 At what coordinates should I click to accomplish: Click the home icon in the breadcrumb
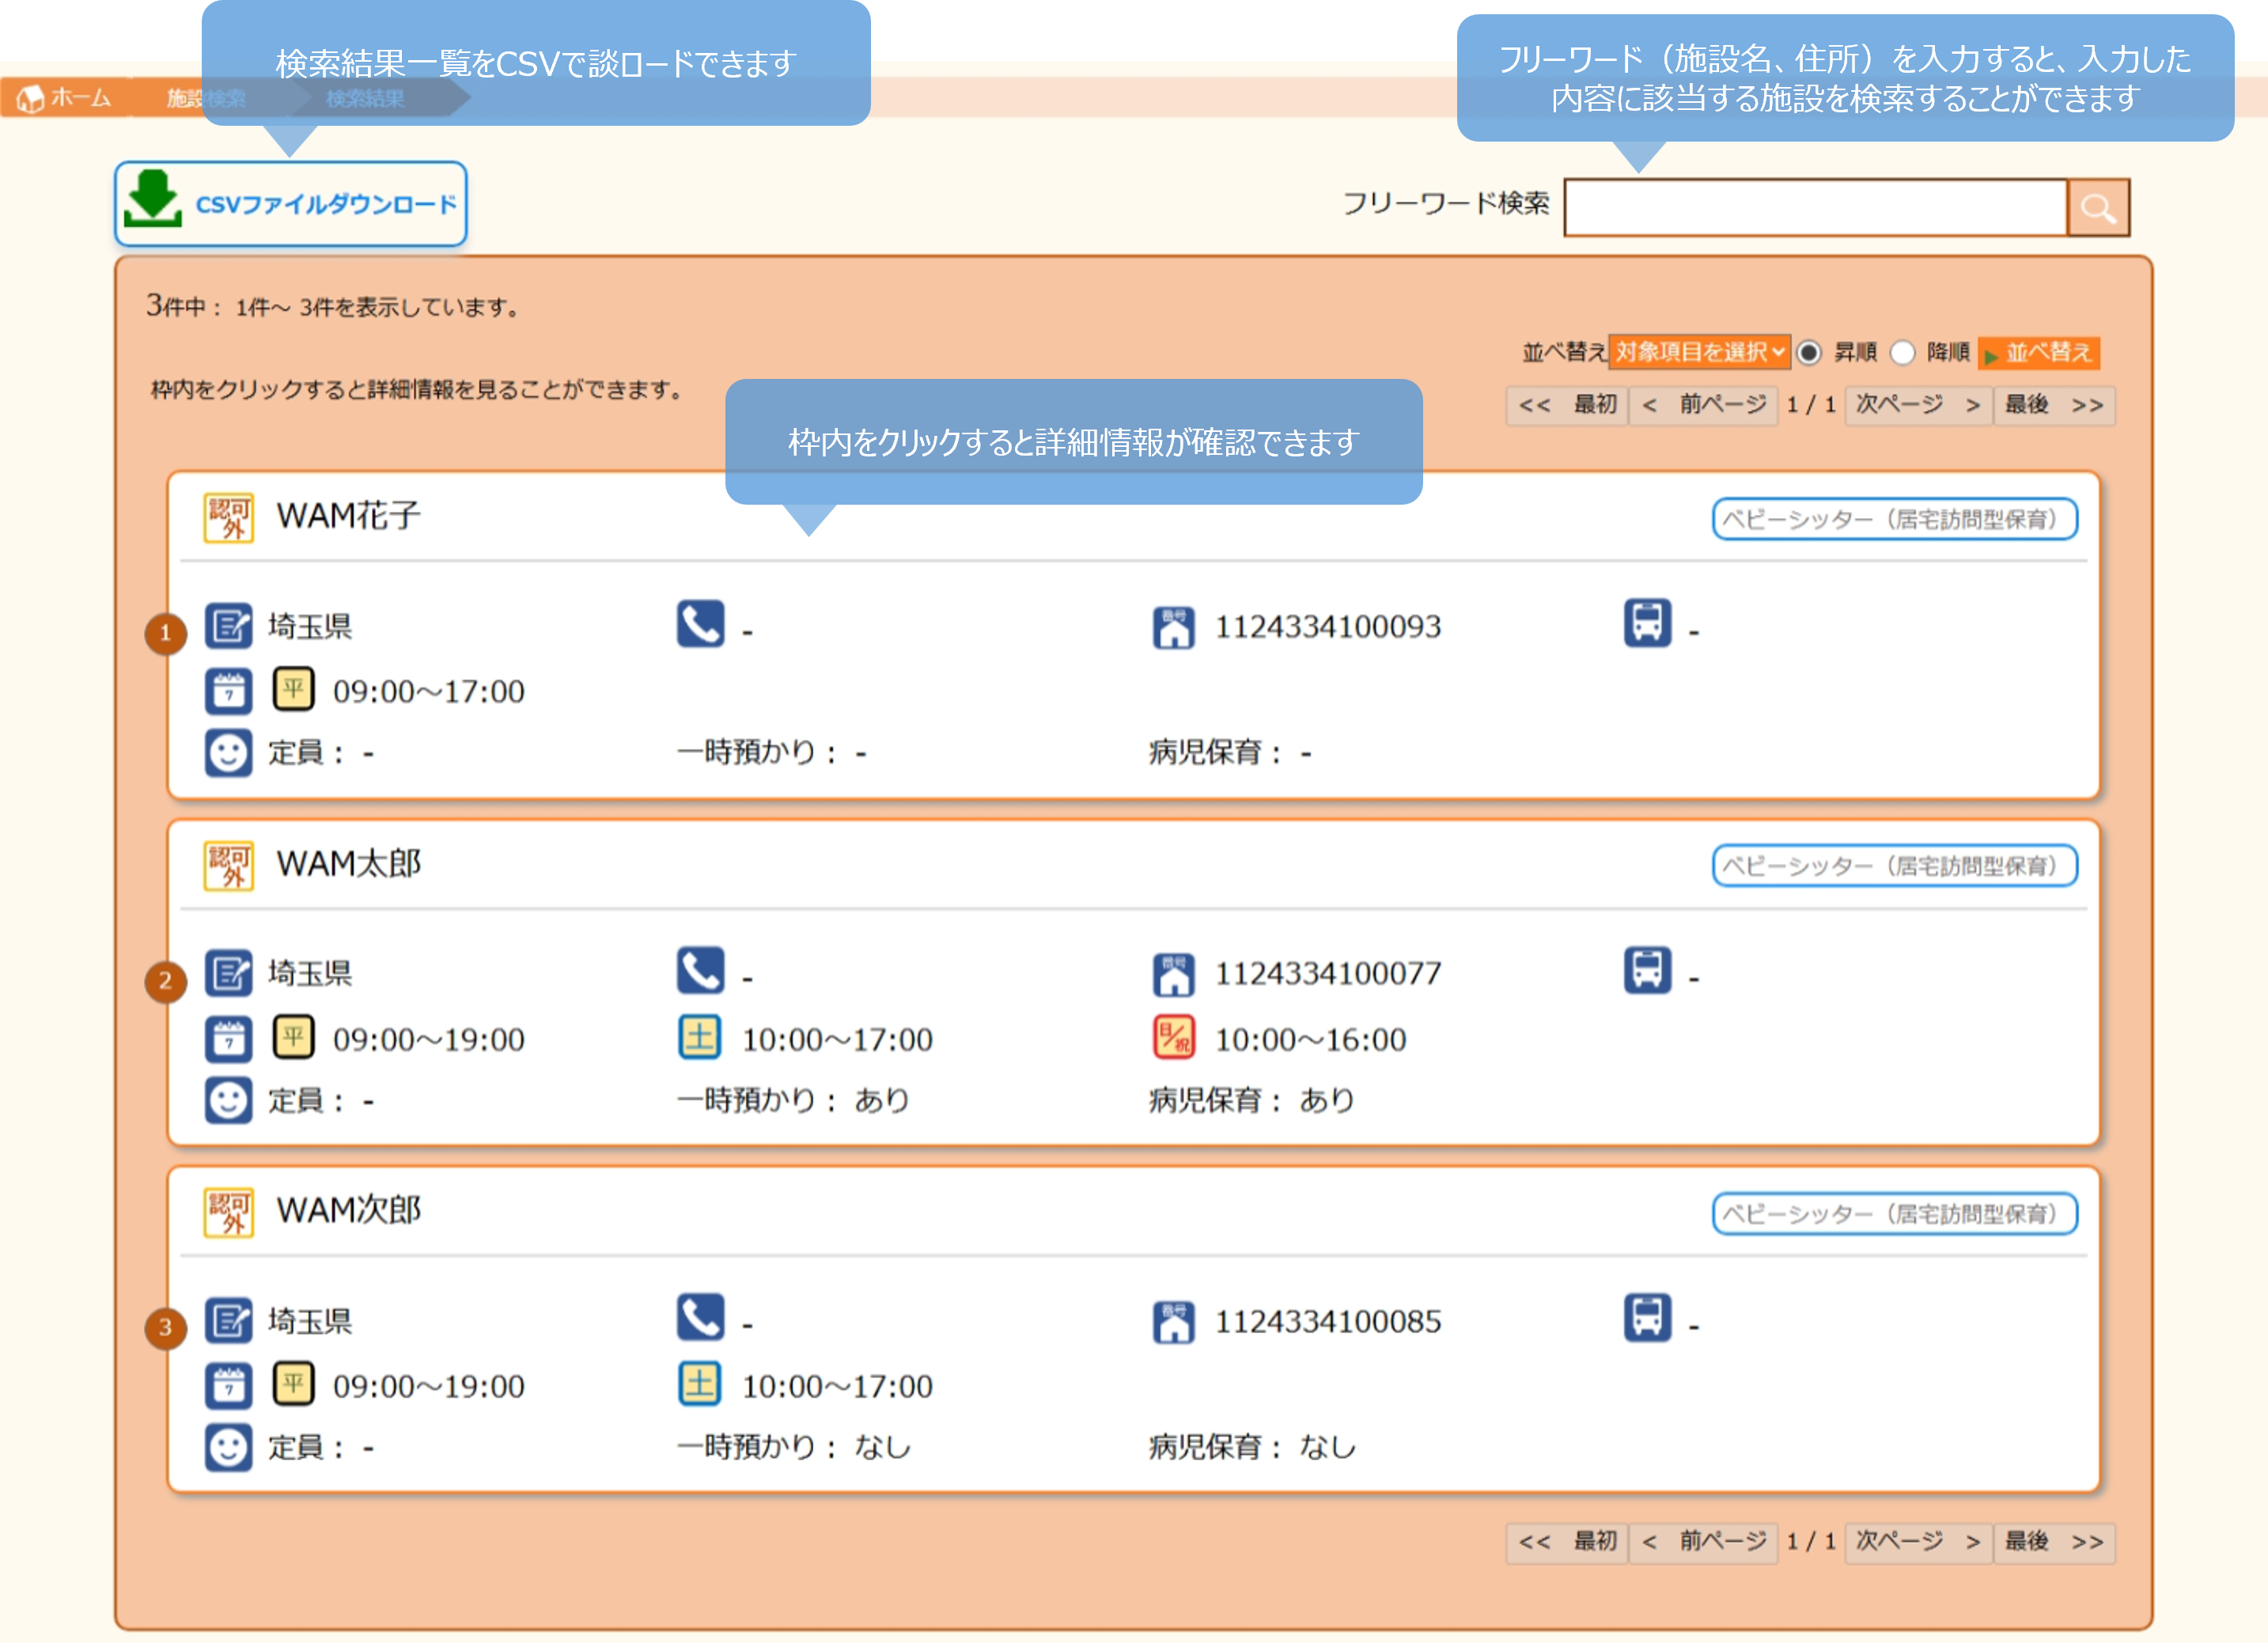tap(30, 98)
